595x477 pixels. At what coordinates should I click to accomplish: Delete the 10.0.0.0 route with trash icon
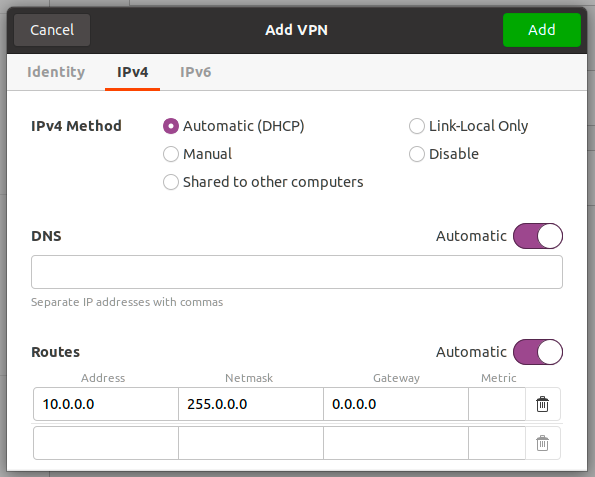point(542,404)
